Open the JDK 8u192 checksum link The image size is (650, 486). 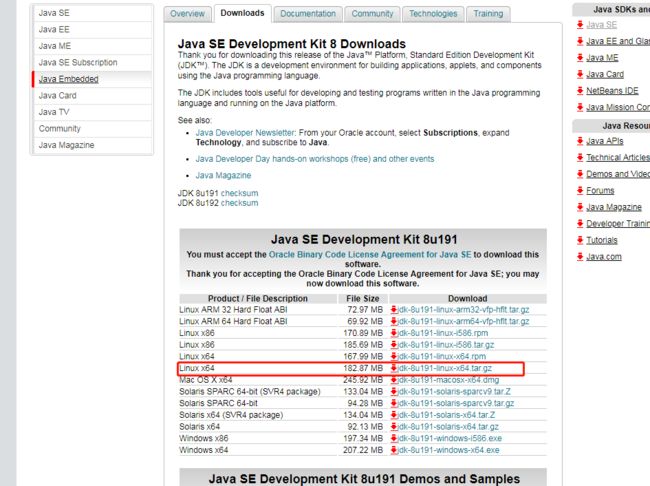239,203
